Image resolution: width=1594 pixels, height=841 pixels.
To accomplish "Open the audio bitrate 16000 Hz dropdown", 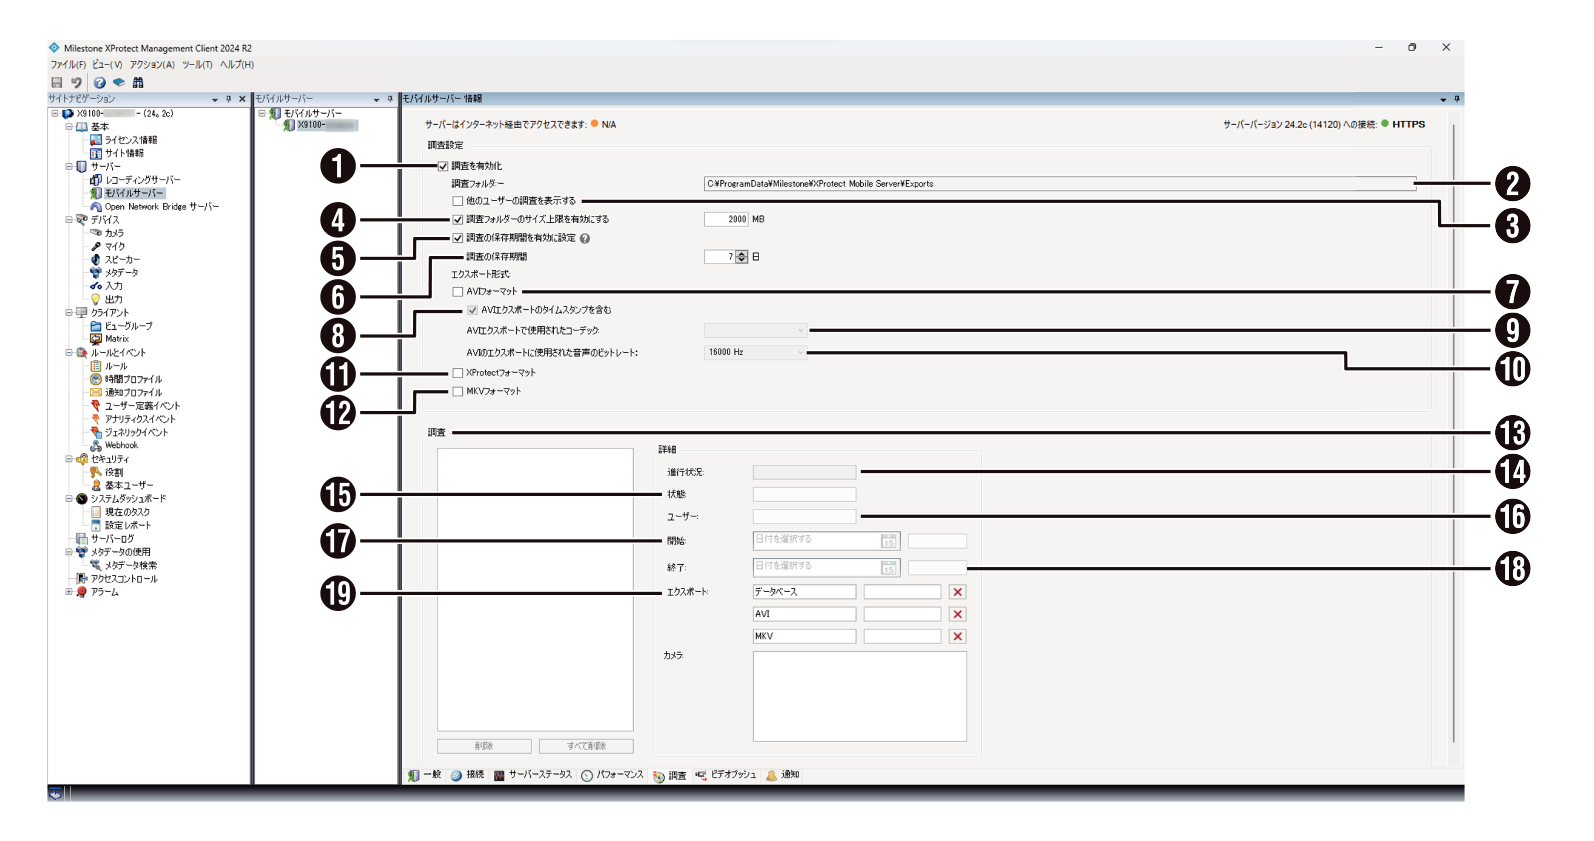I will (755, 352).
